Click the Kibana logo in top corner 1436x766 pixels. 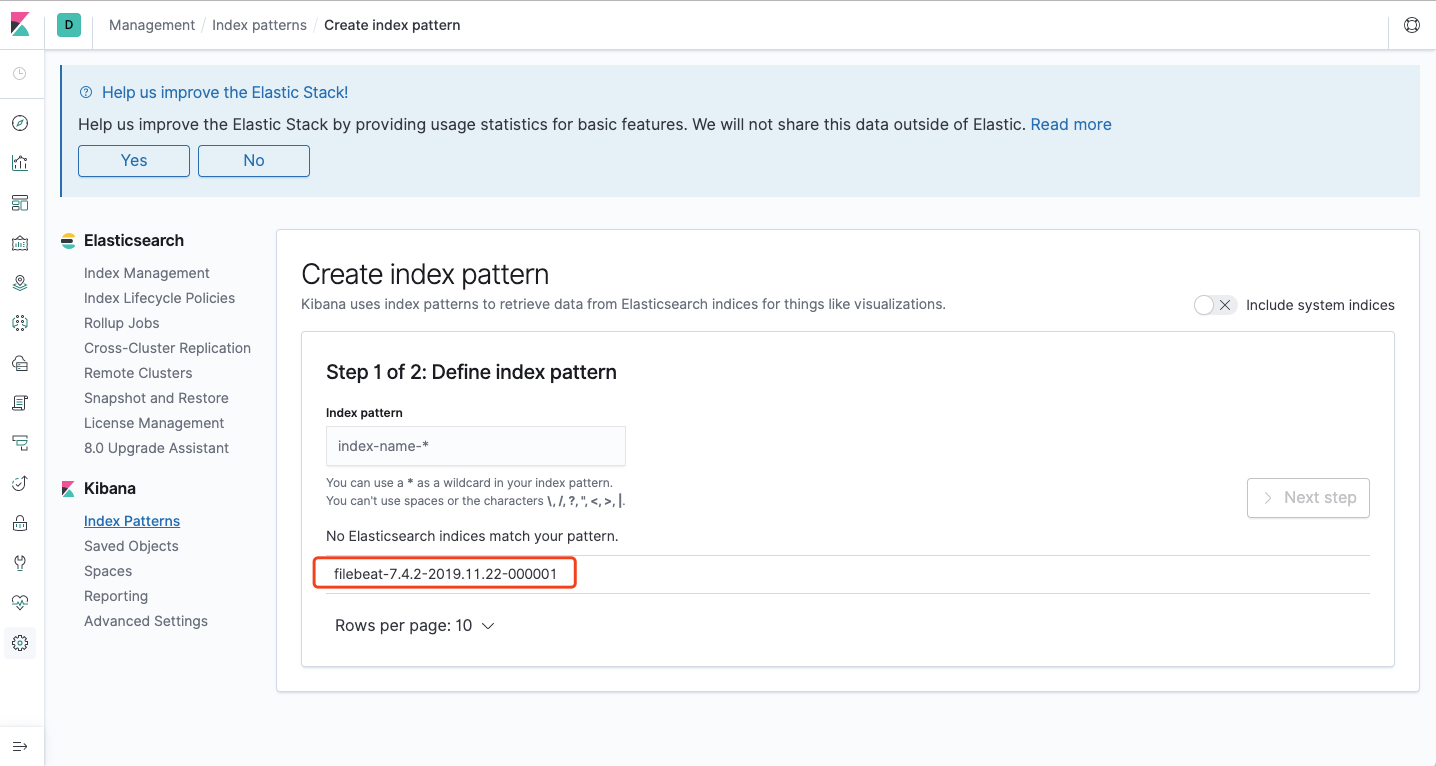pos(20,25)
